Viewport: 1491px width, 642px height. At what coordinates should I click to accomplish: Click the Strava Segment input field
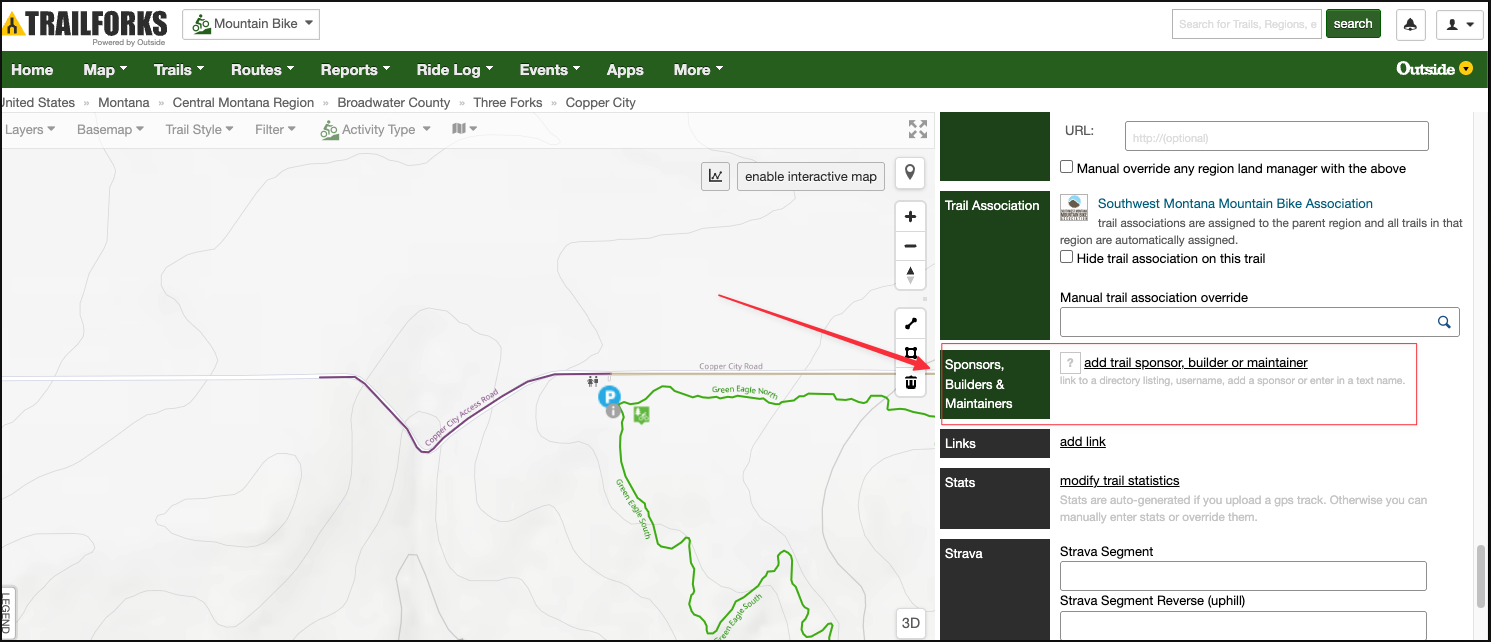tap(1242, 576)
